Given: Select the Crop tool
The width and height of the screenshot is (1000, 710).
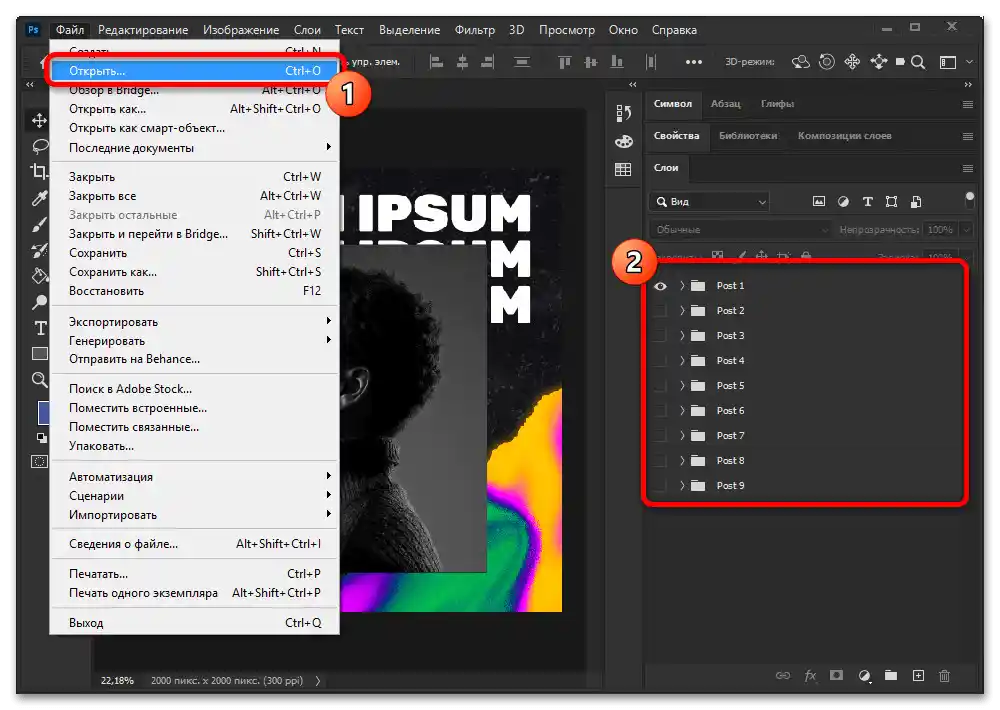Looking at the screenshot, I should click(x=40, y=172).
